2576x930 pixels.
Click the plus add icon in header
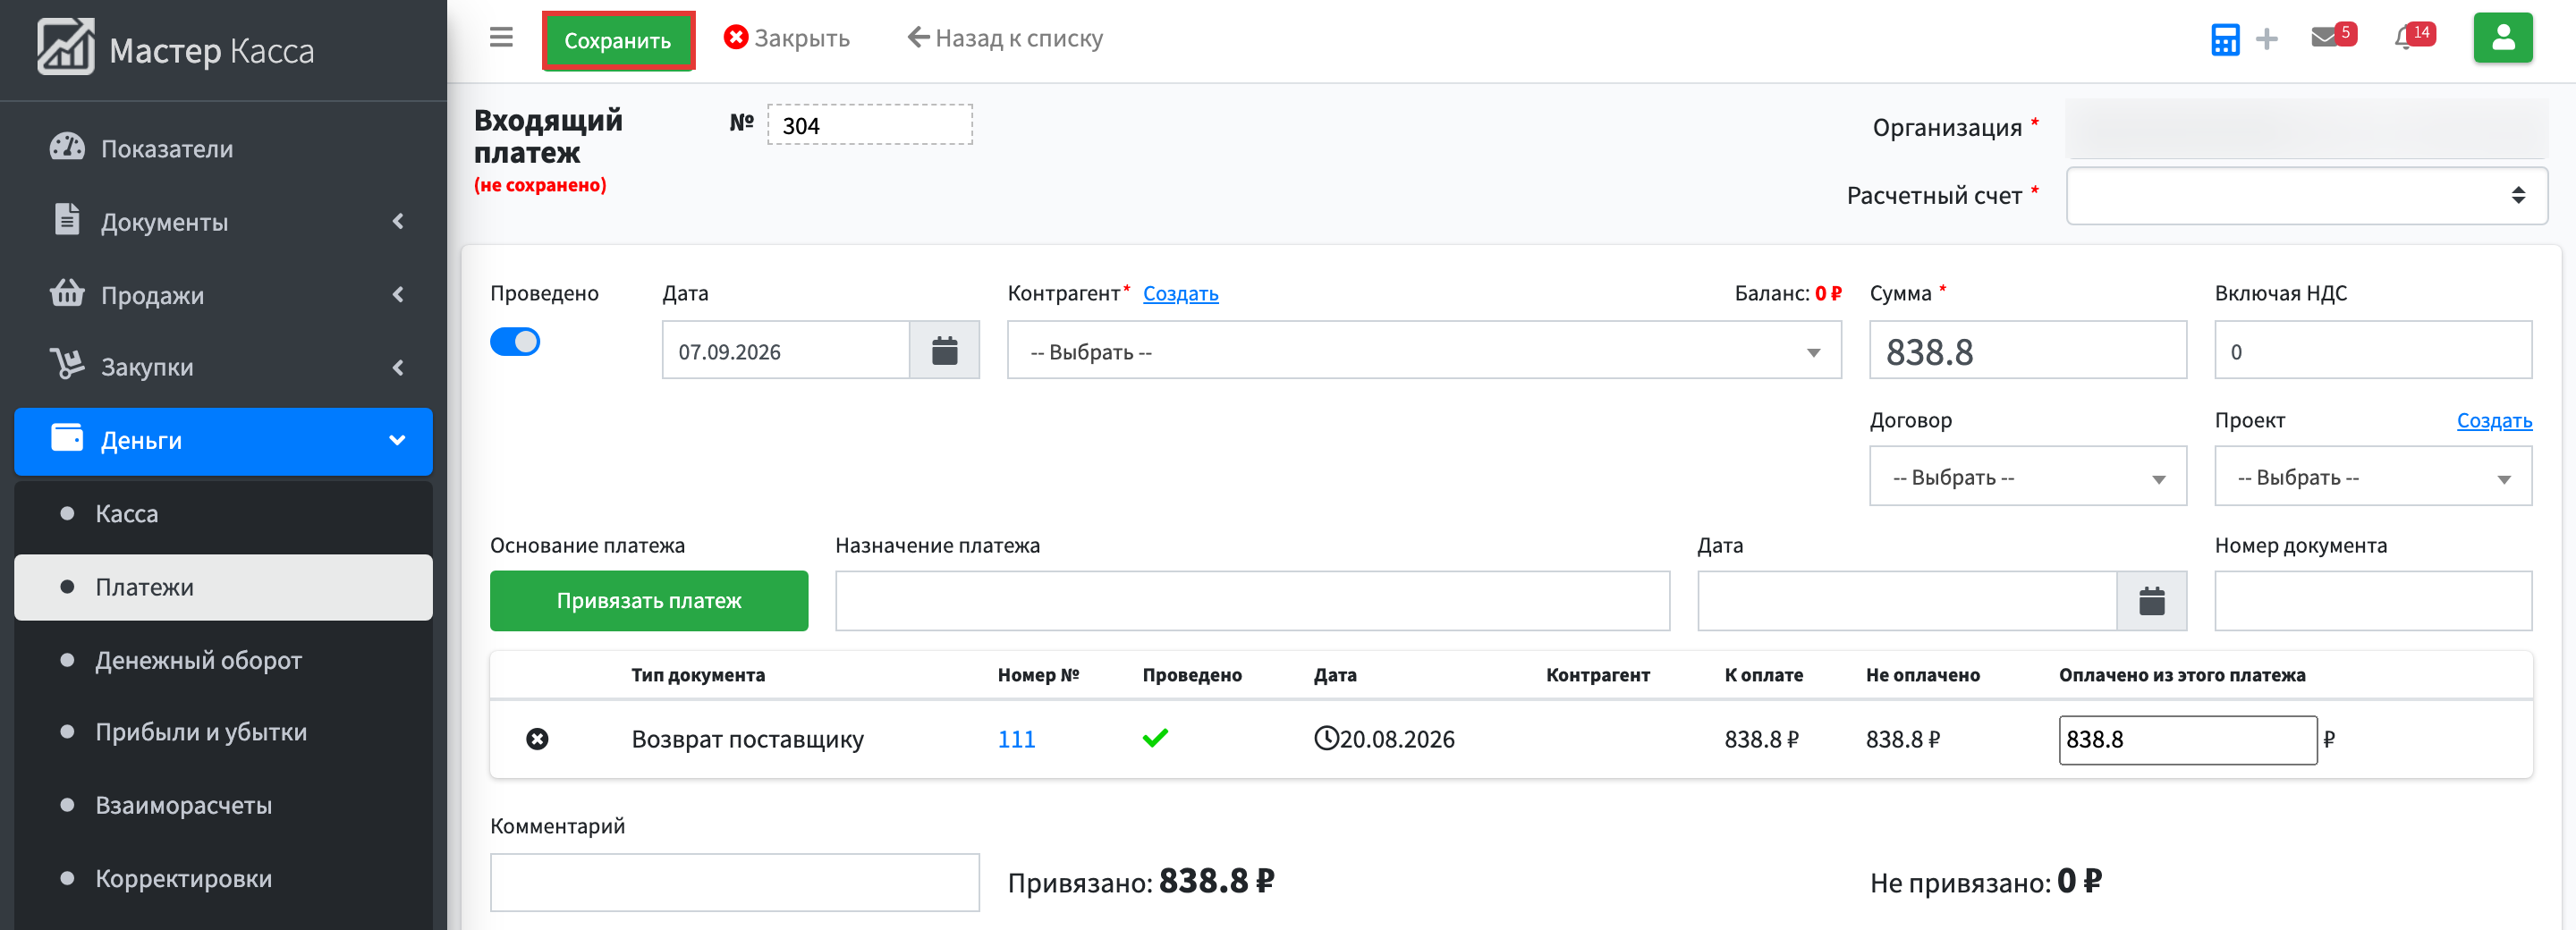[x=2267, y=39]
